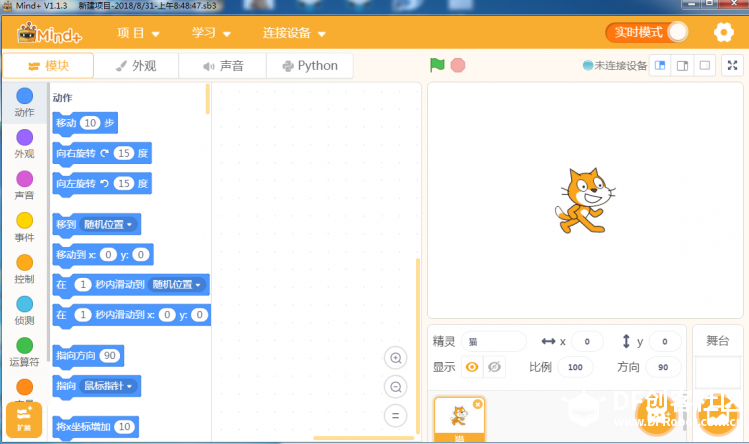Click the green flag to run
749x444 pixels.
[x=437, y=65]
